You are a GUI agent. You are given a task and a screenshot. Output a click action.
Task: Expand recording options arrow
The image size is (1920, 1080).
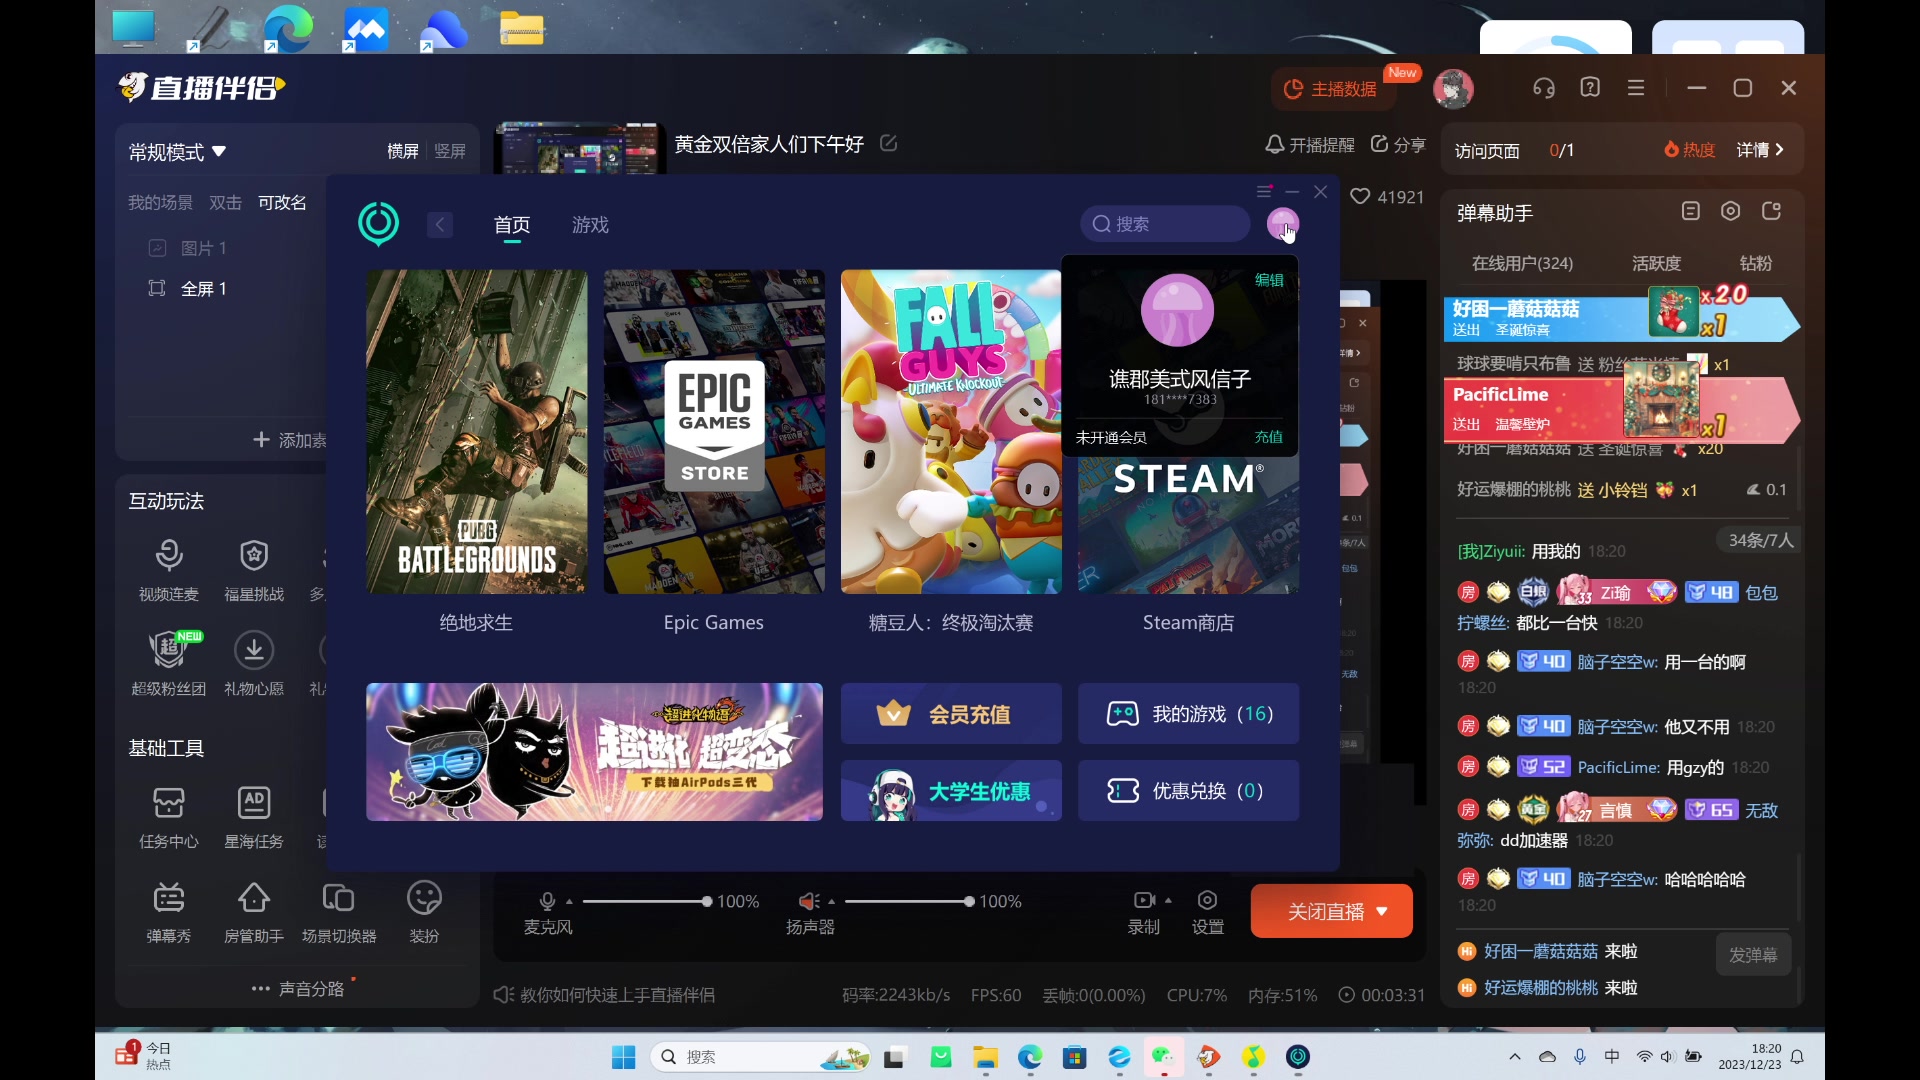click(x=1169, y=900)
